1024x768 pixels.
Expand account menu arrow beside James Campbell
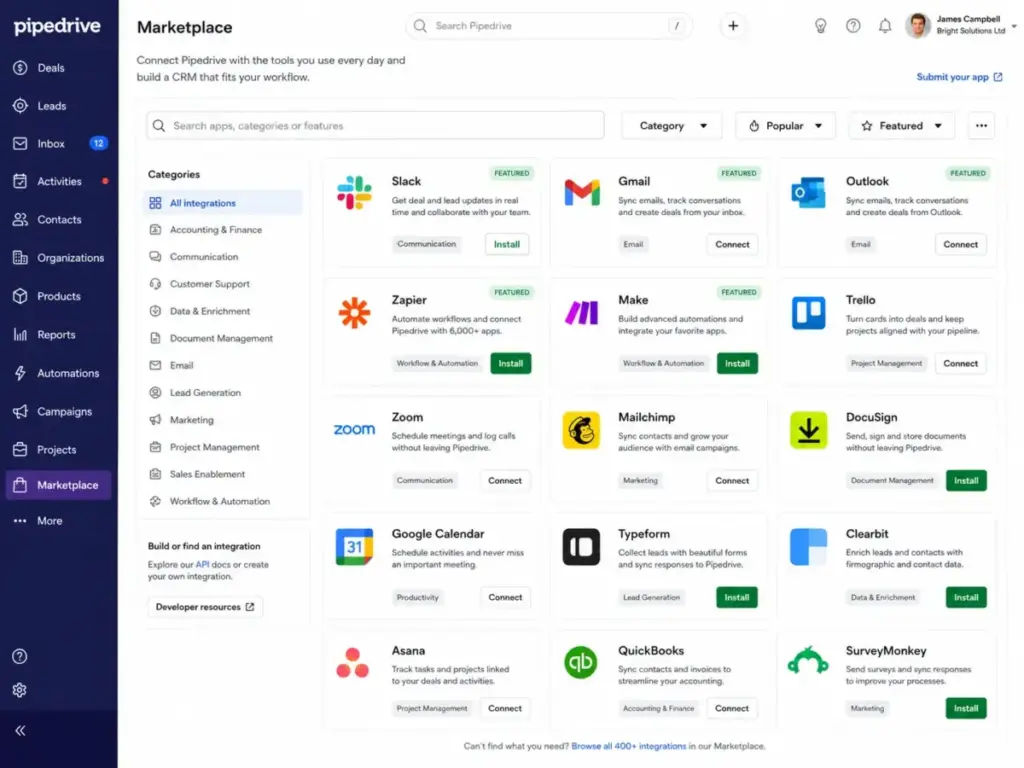[1014, 26]
